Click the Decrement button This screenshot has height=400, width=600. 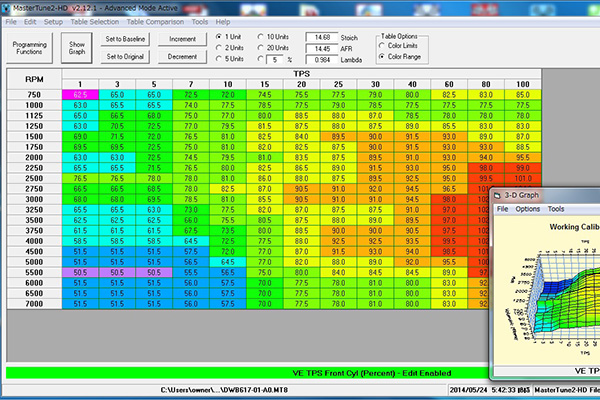pos(183,56)
